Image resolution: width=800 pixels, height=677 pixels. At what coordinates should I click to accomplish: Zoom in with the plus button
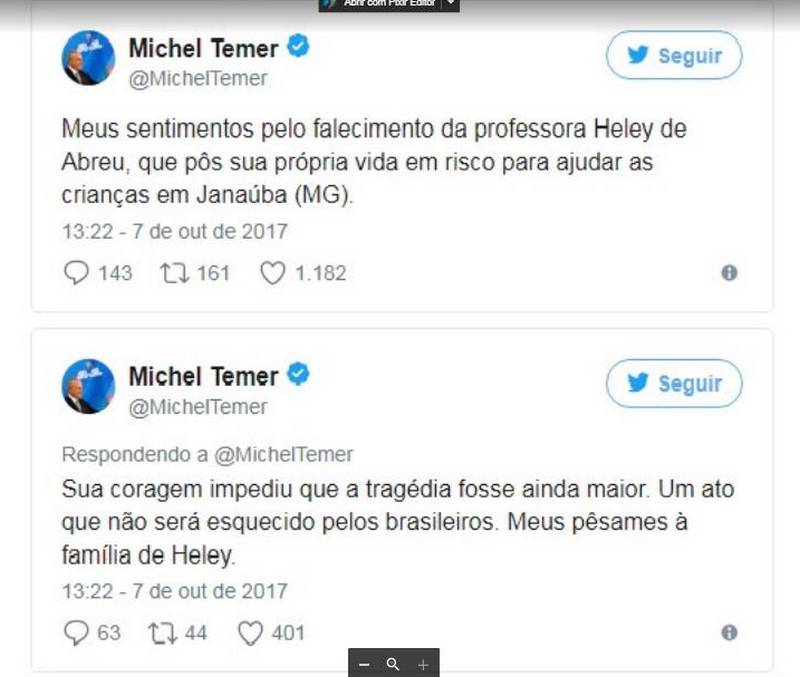423,664
